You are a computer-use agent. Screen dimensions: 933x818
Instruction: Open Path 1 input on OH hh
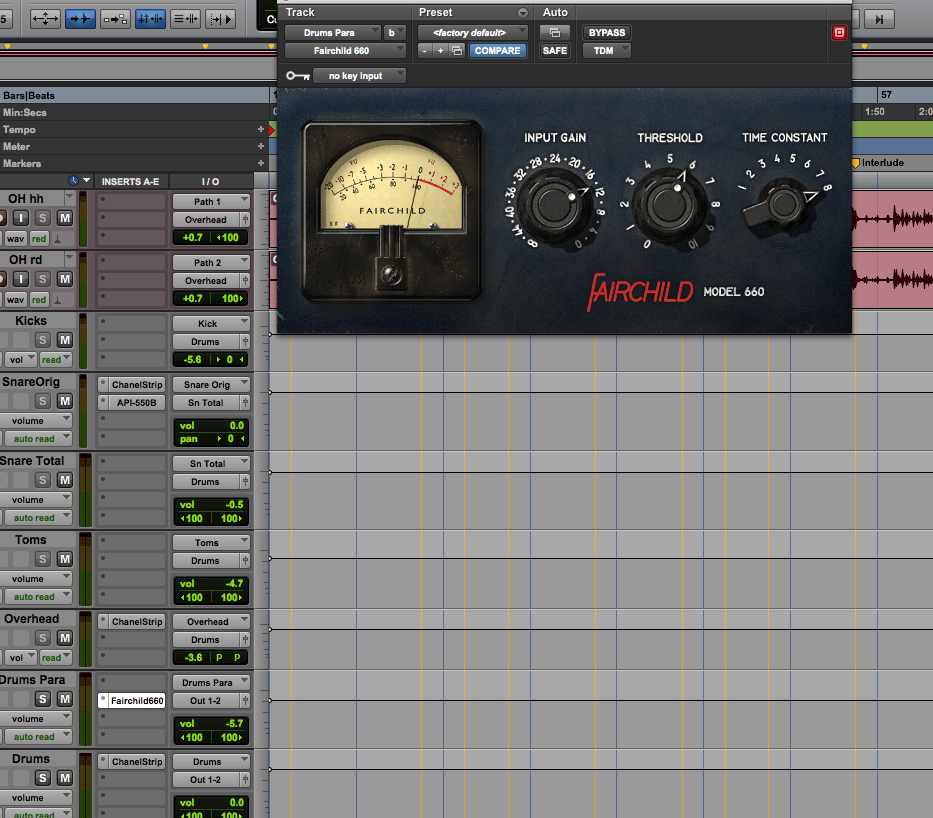tap(211, 202)
